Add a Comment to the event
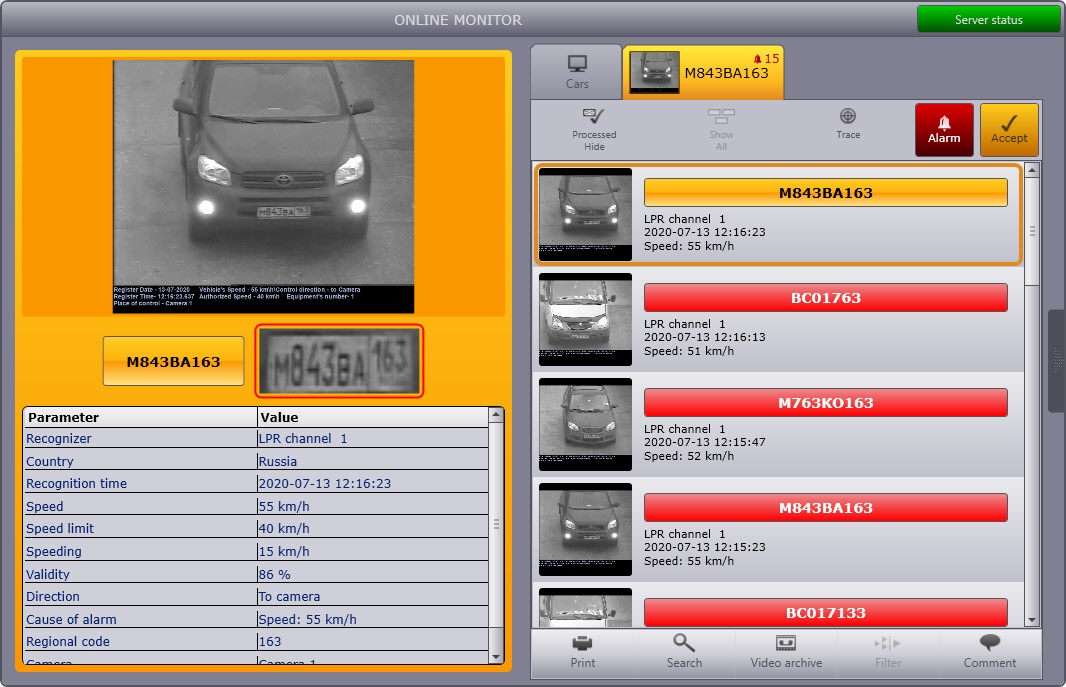The height and width of the screenshot is (687, 1066). (989, 652)
